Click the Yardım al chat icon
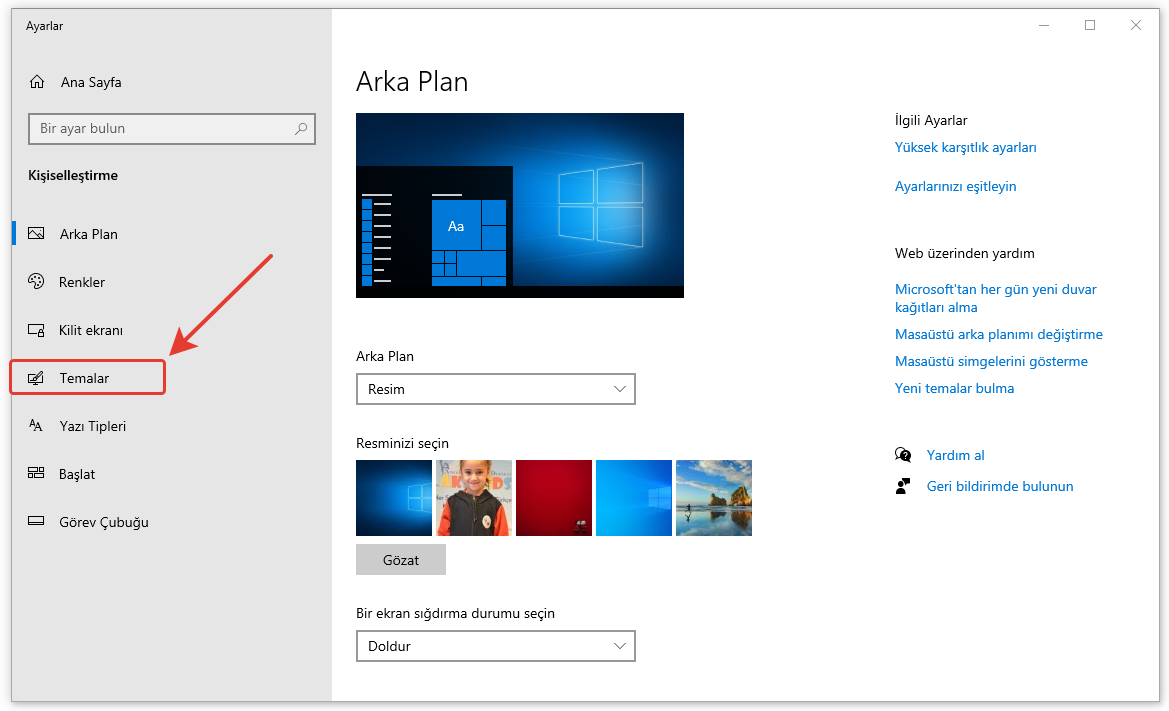The image size is (1169, 711). coord(904,455)
